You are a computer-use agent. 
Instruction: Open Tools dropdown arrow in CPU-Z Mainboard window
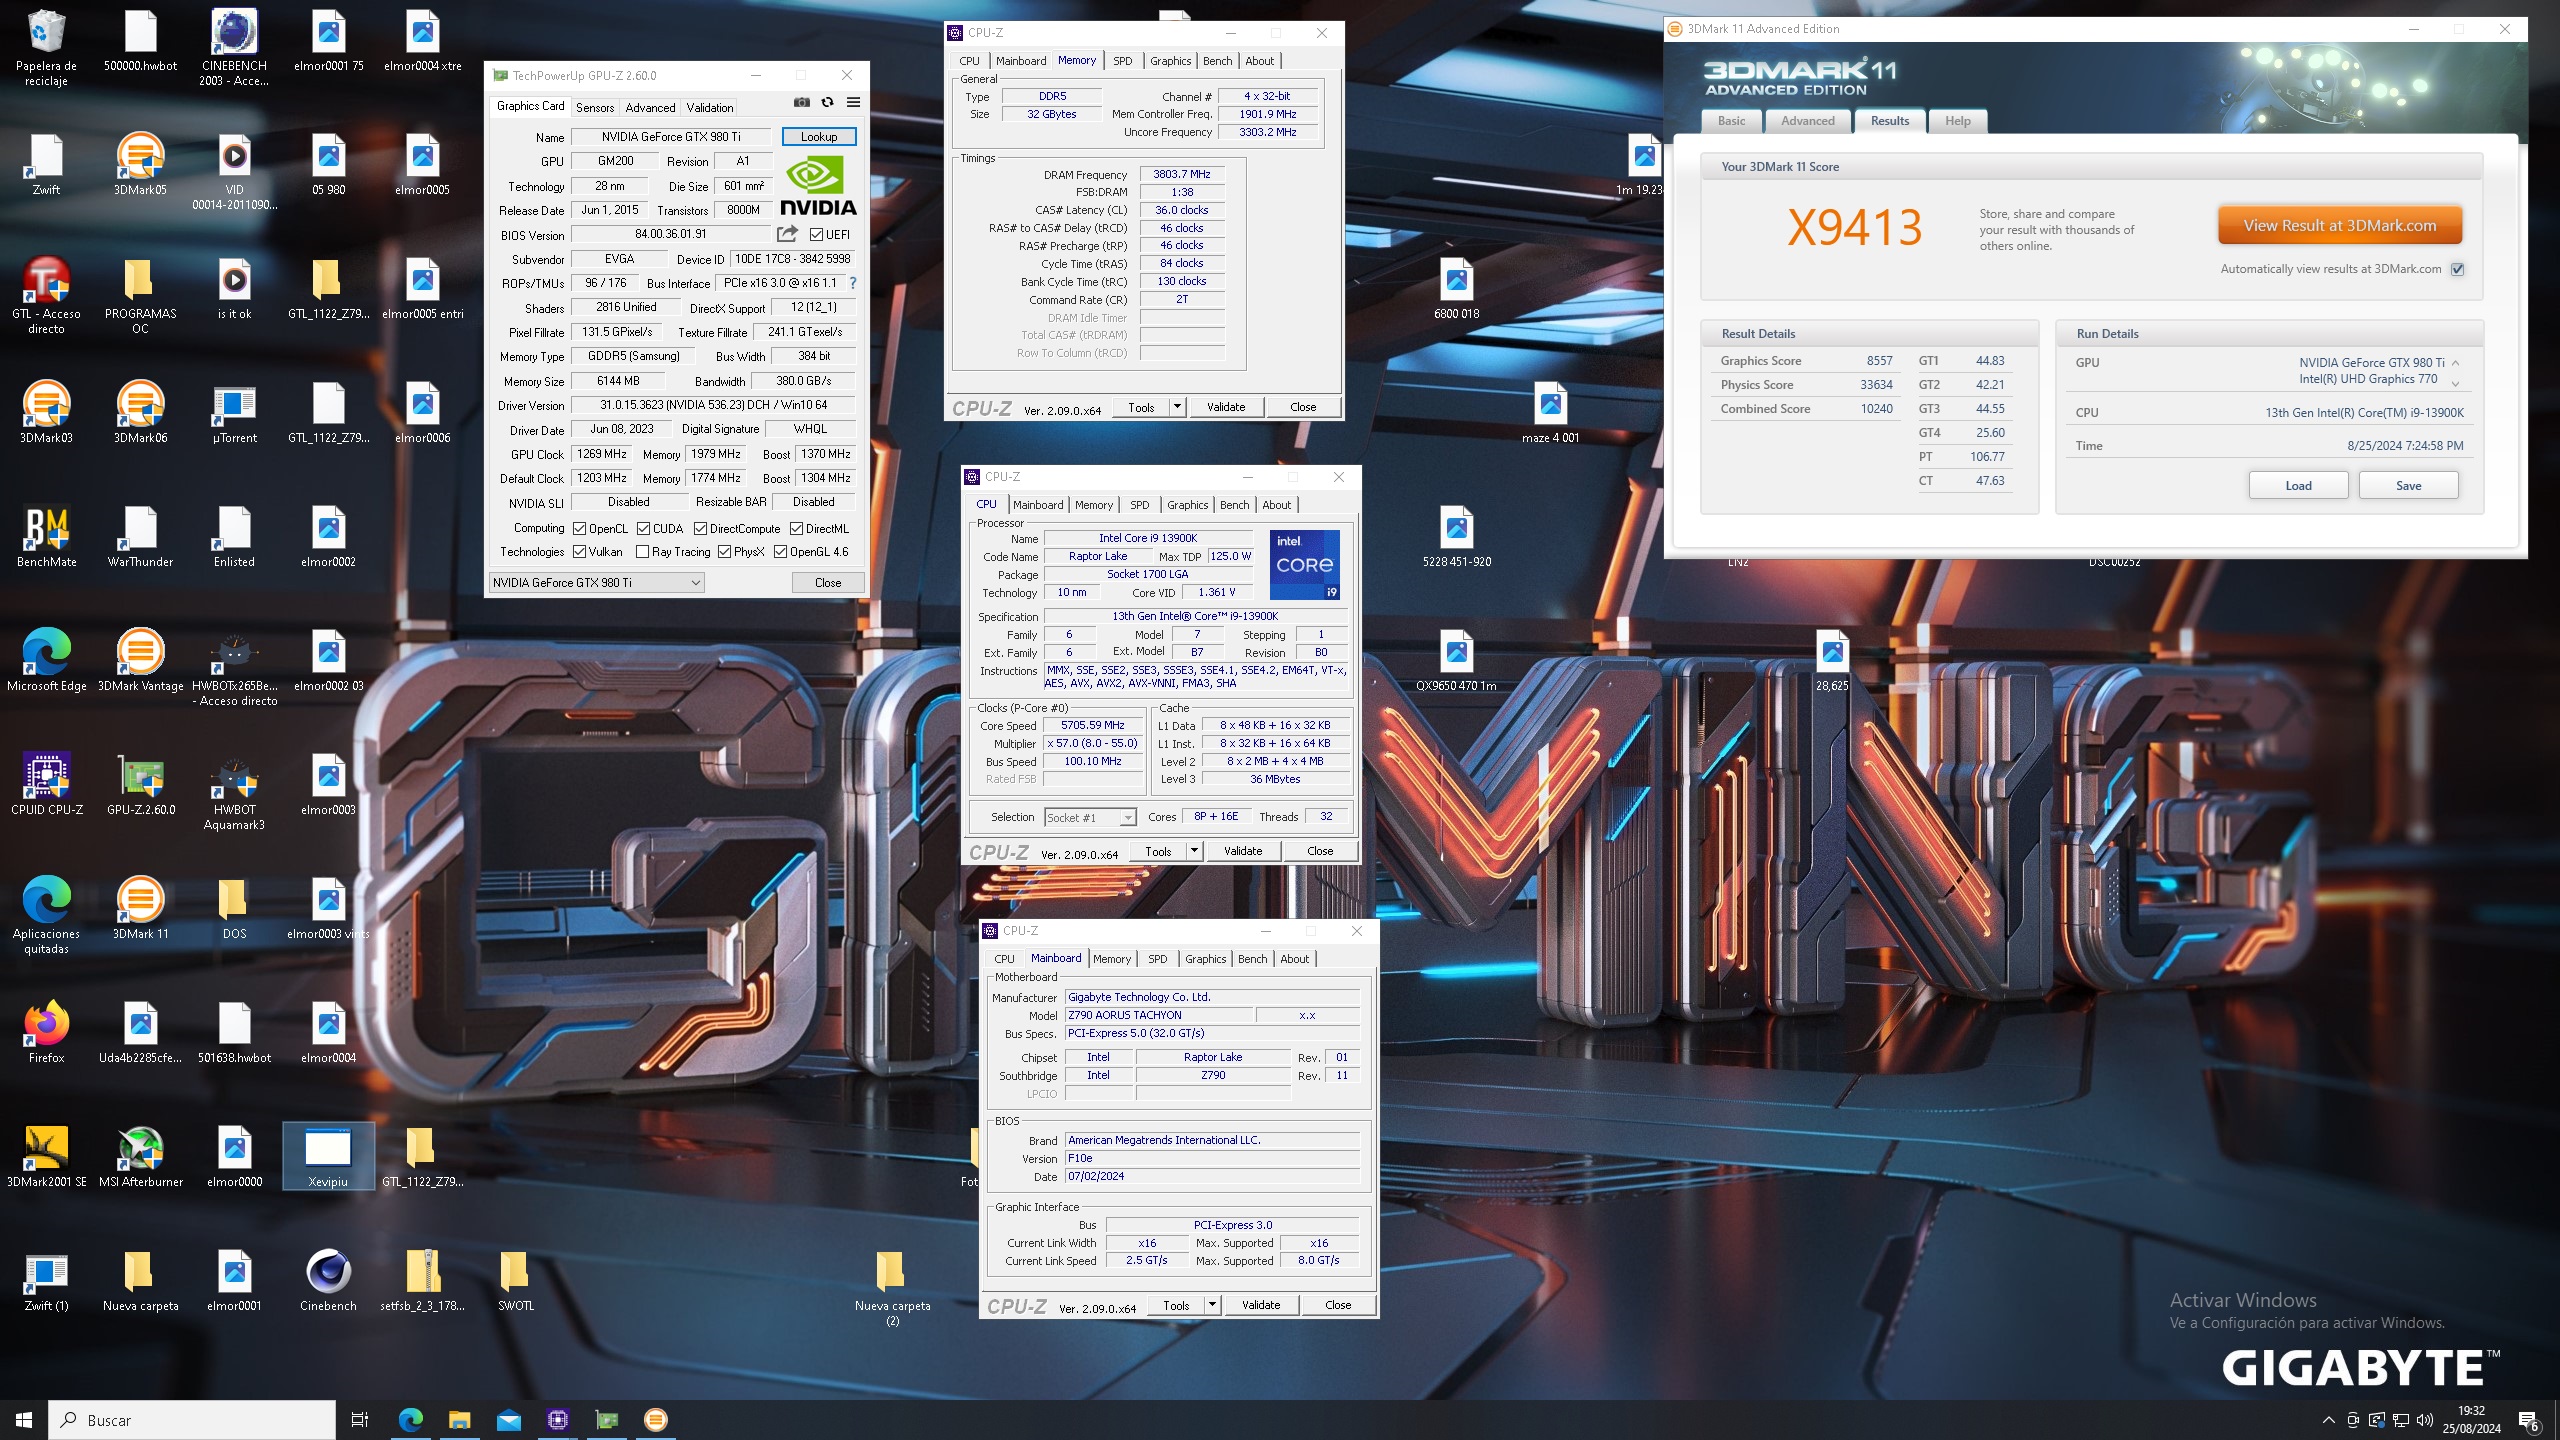point(1212,1305)
